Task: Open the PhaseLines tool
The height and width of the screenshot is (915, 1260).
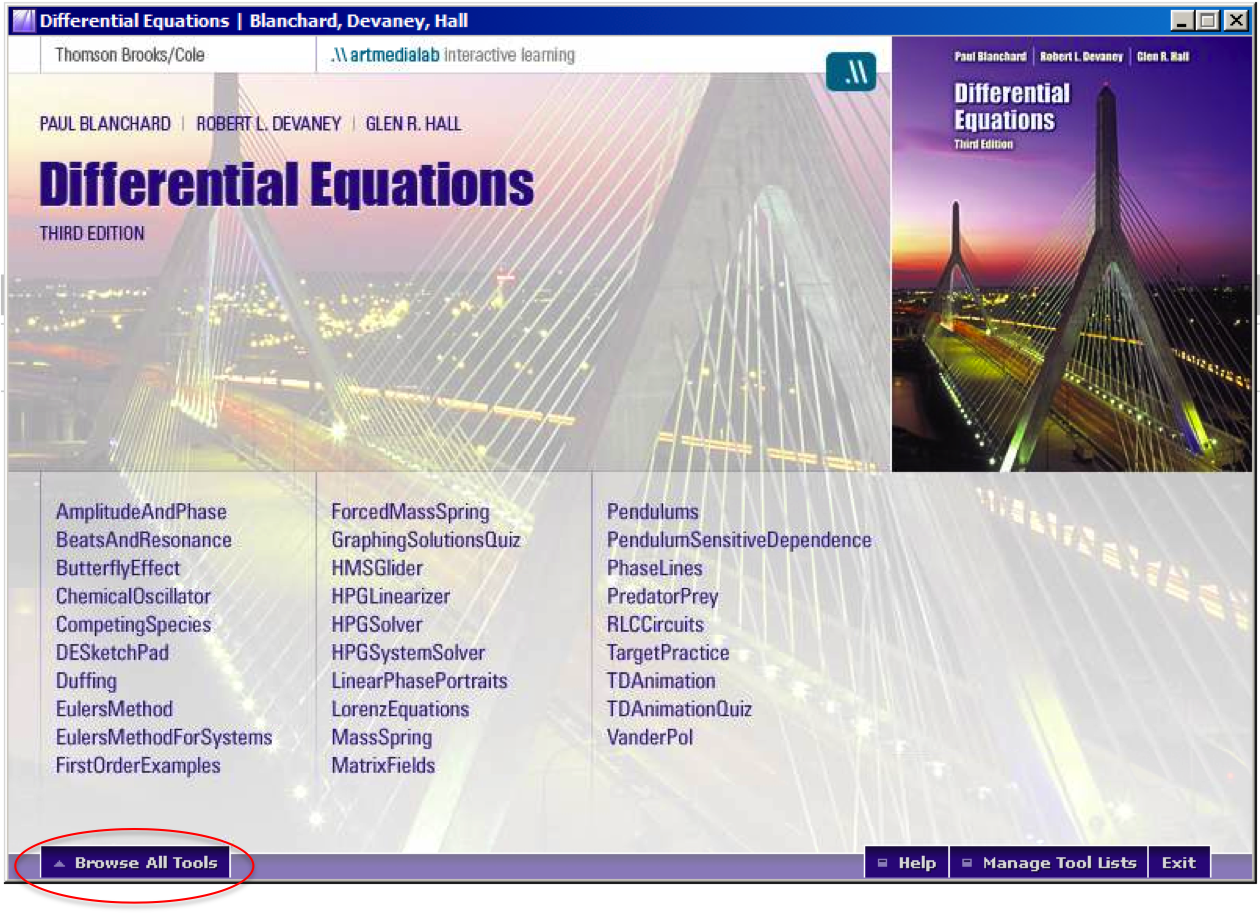Action: [x=655, y=568]
